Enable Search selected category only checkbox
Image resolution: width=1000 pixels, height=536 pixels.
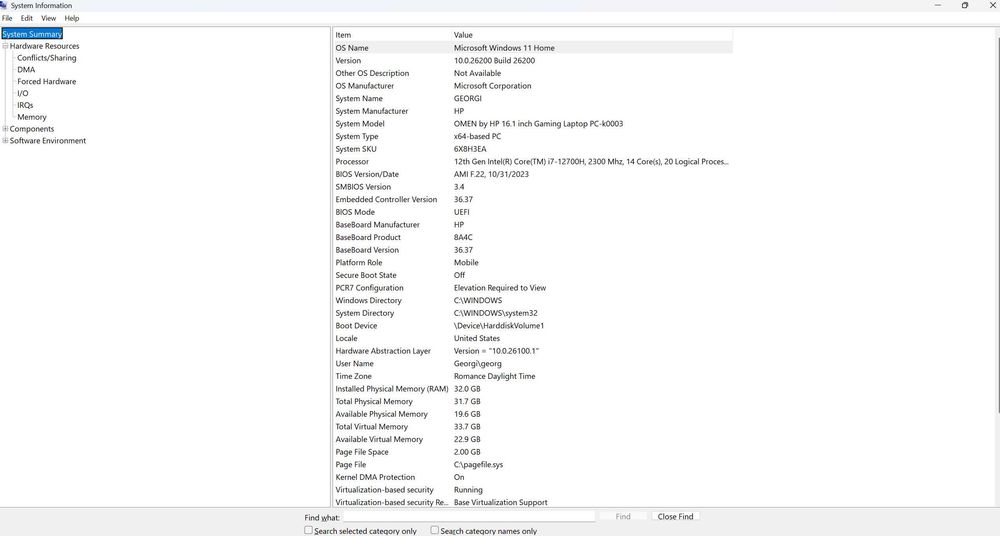click(x=309, y=530)
